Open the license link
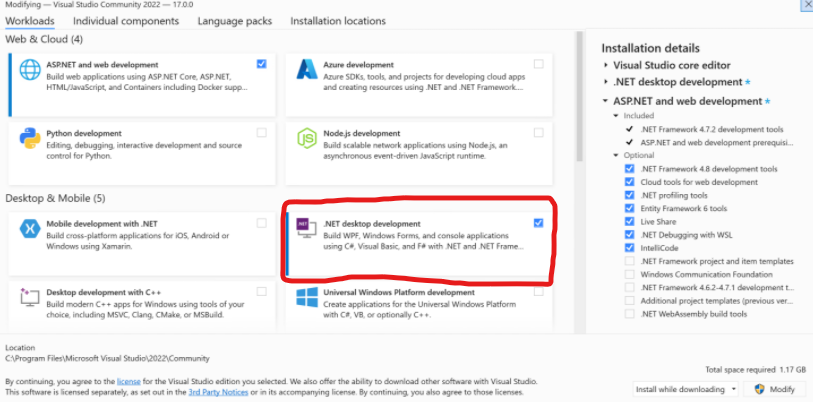This screenshot has width=813, height=402. pyautogui.click(x=129, y=381)
